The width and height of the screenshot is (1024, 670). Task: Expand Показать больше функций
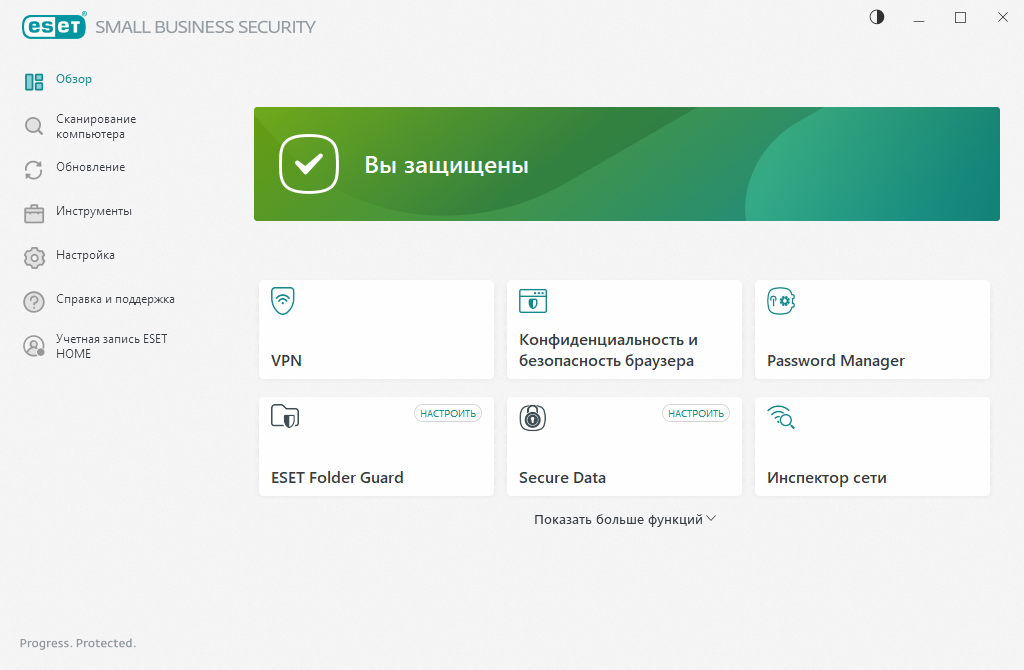click(624, 518)
